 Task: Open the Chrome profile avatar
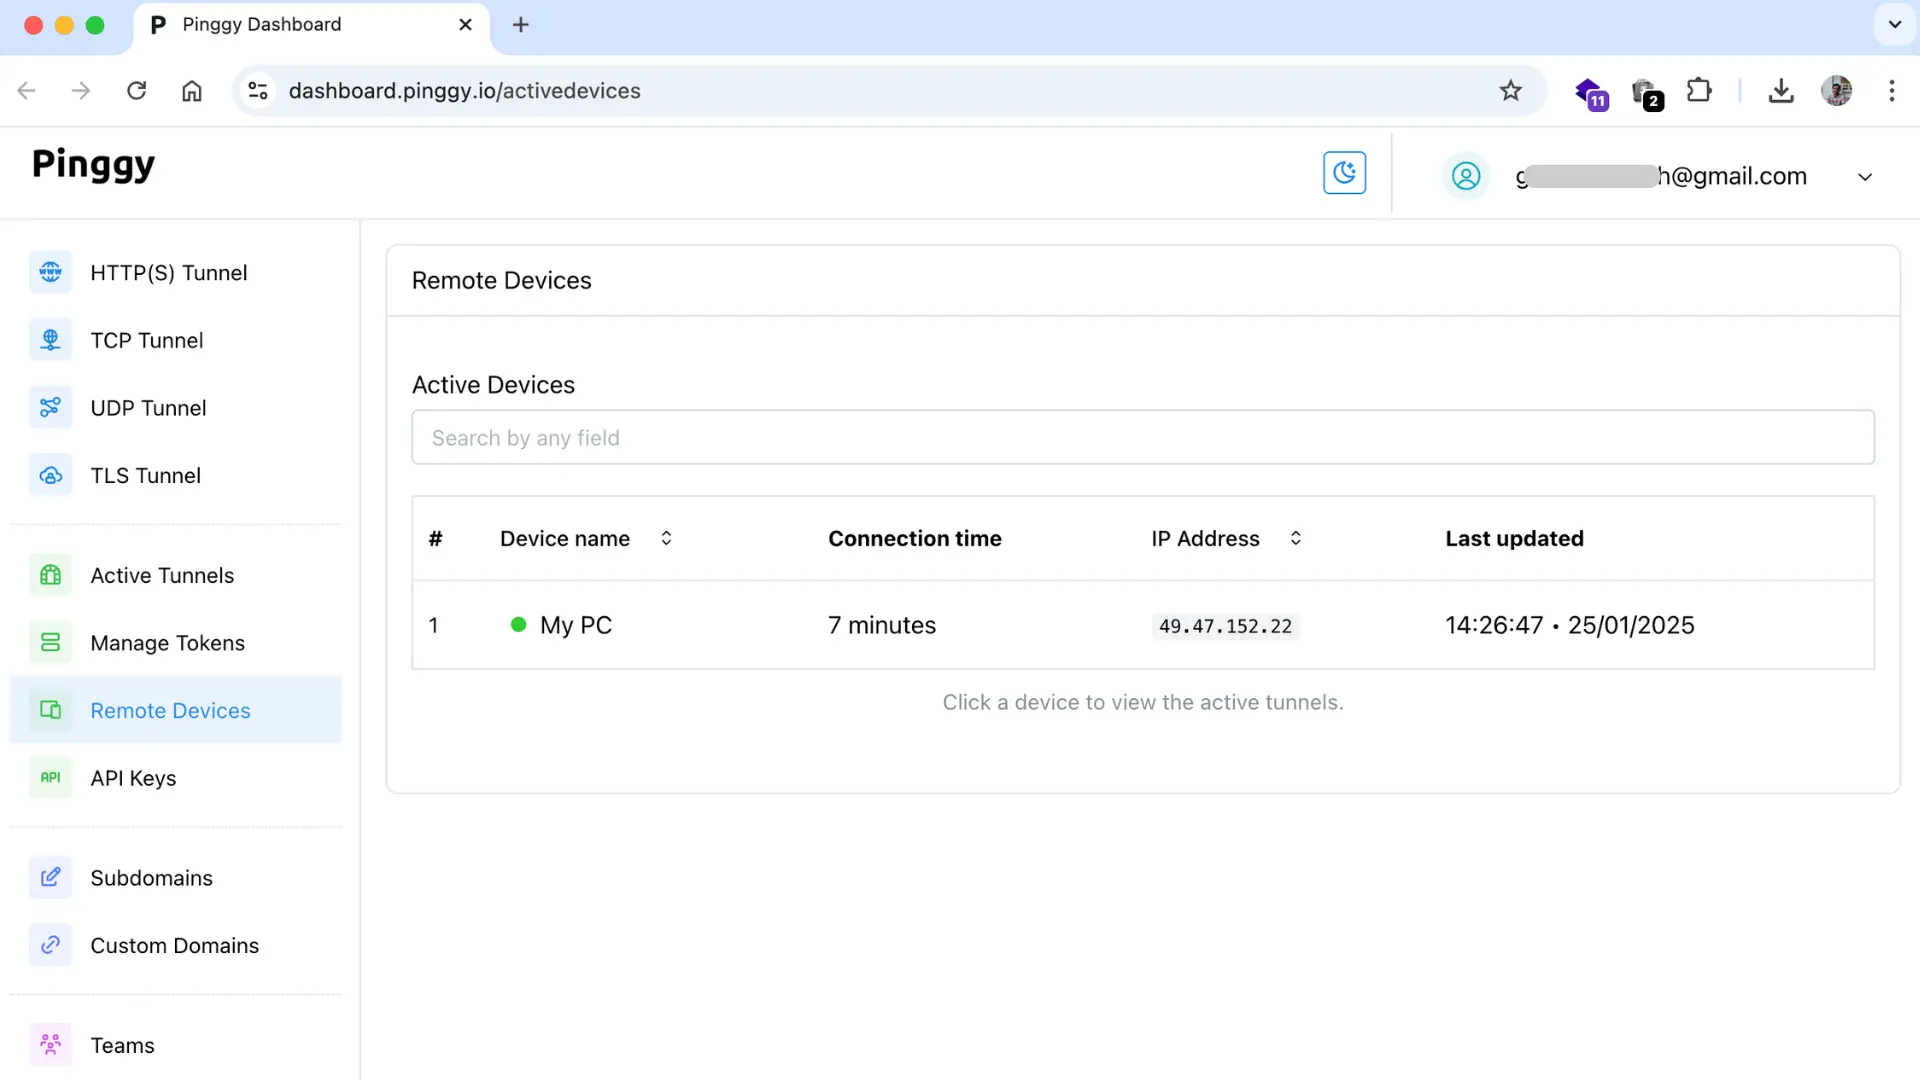click(x=1837, y=91)
